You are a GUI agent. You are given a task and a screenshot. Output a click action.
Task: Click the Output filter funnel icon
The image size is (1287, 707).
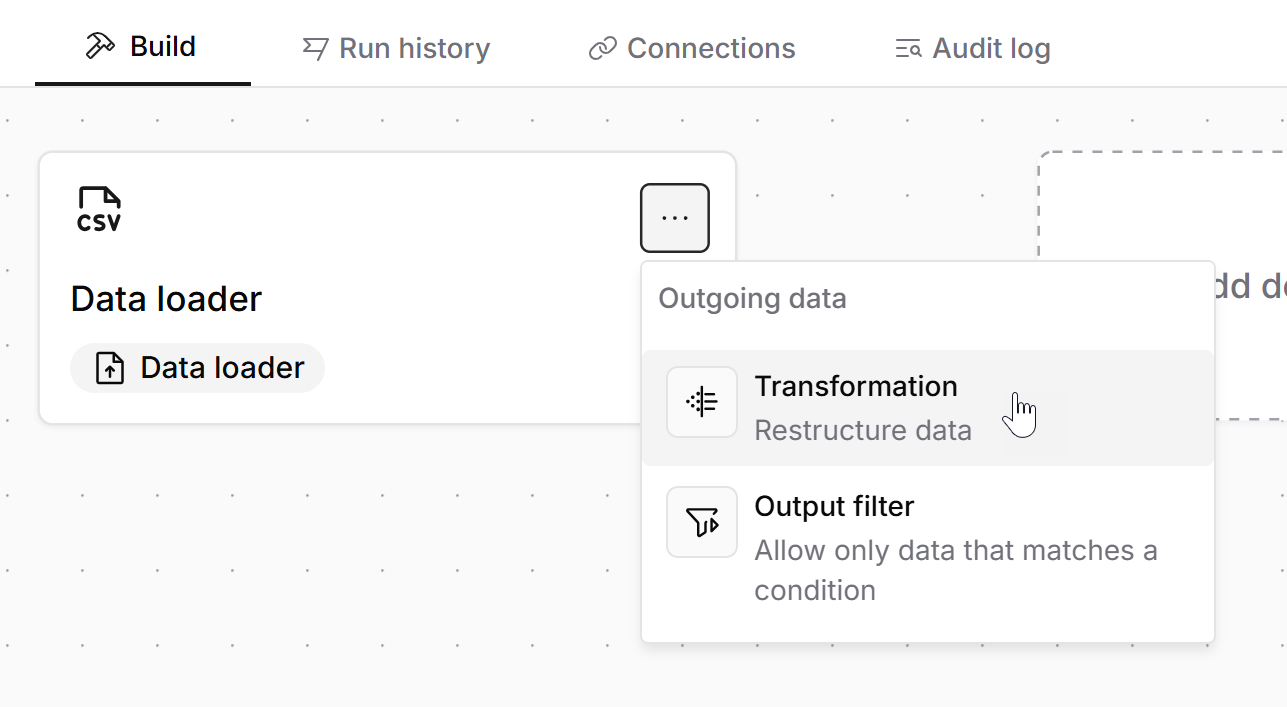click(702, 522)
